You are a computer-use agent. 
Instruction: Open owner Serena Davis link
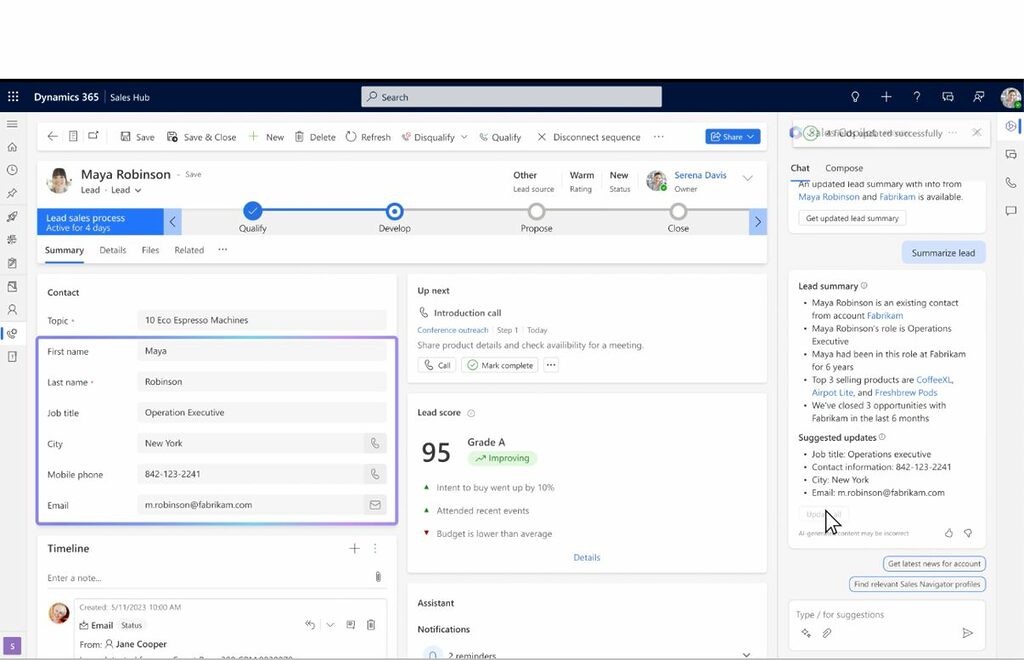point(700,175)
